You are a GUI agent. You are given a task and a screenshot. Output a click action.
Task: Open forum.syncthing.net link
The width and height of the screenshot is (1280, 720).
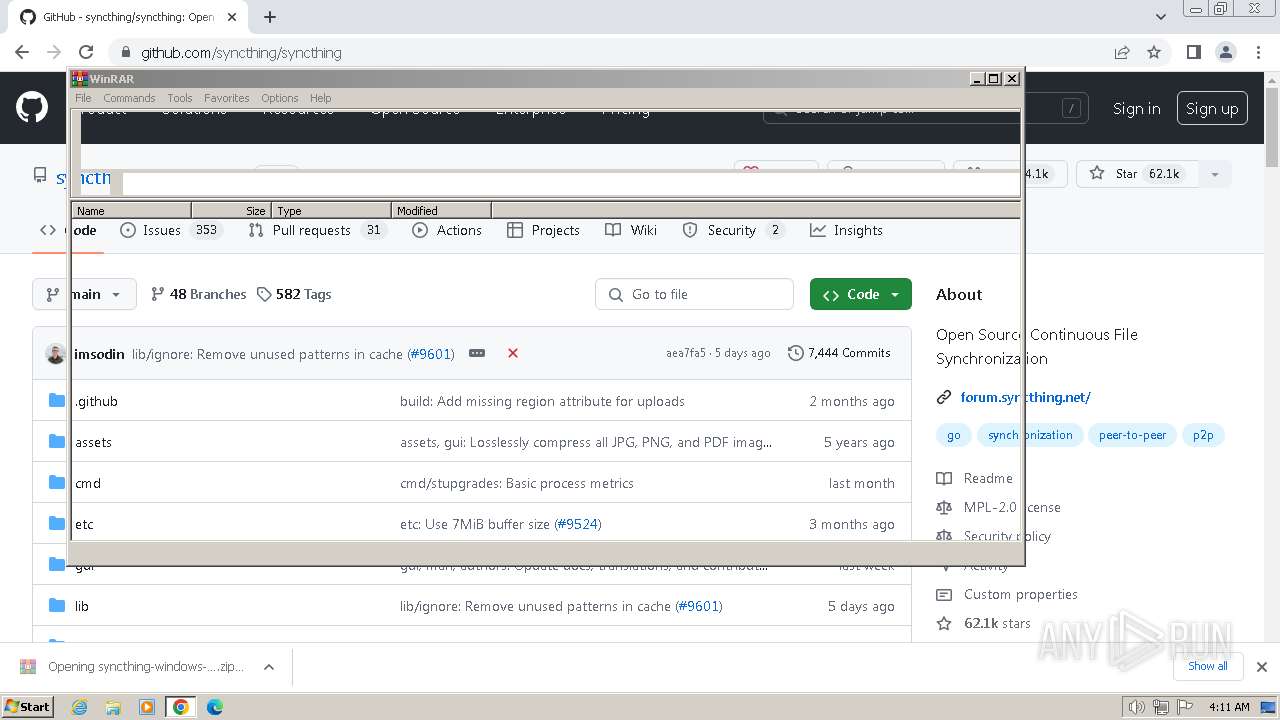click(1025, 397)
